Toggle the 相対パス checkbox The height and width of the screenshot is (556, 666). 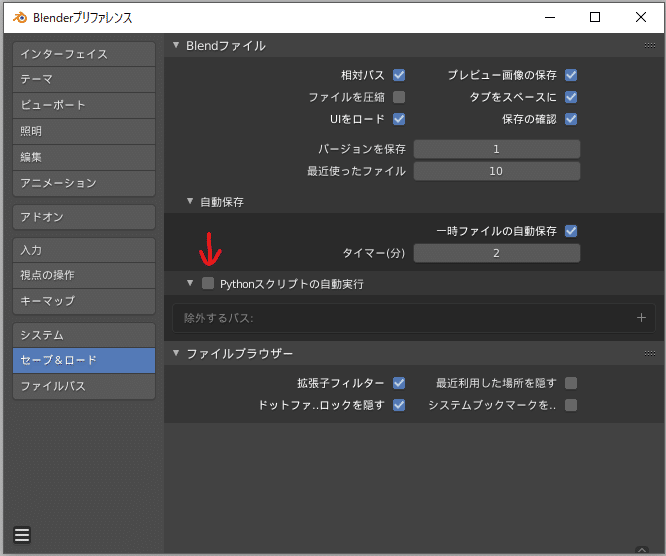[399, 75]
